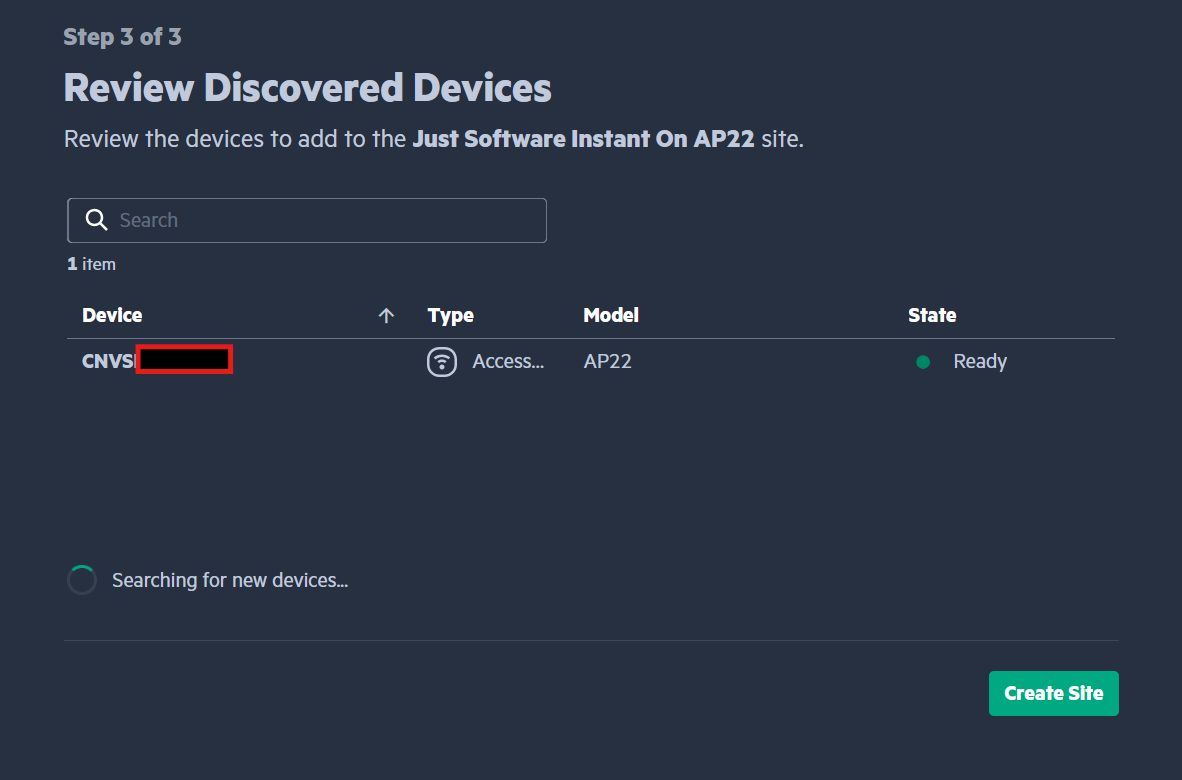The width and height of the screenshot is (1182, 780).
Task: Click the Just Software Instant On AP22 site name
Action: pyautogui.click(x=583, y=139)
